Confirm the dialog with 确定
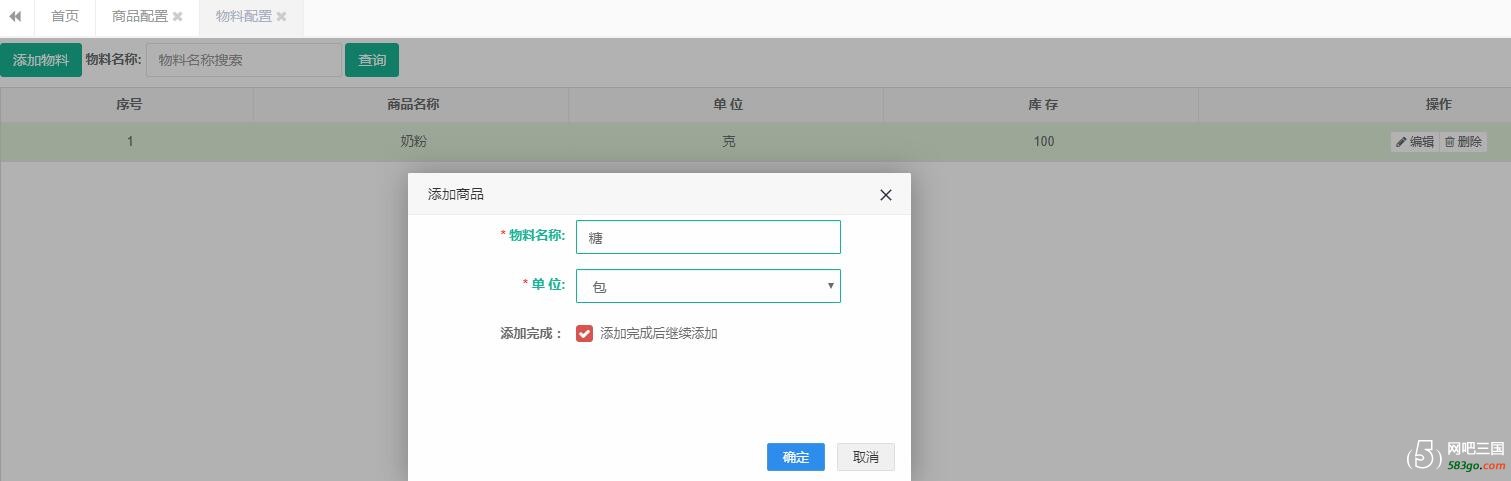This screenshot has height=481, width=1511. pyautogui.click(x=795, y=457)
